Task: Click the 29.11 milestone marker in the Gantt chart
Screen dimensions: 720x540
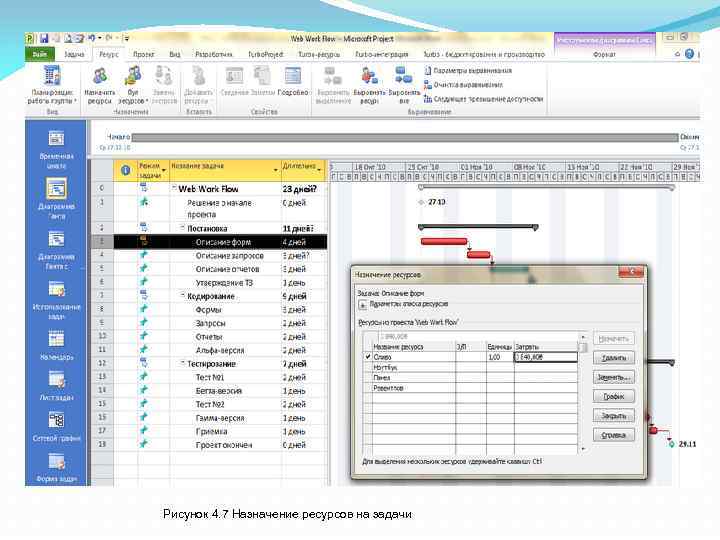Action: (671, 444)
